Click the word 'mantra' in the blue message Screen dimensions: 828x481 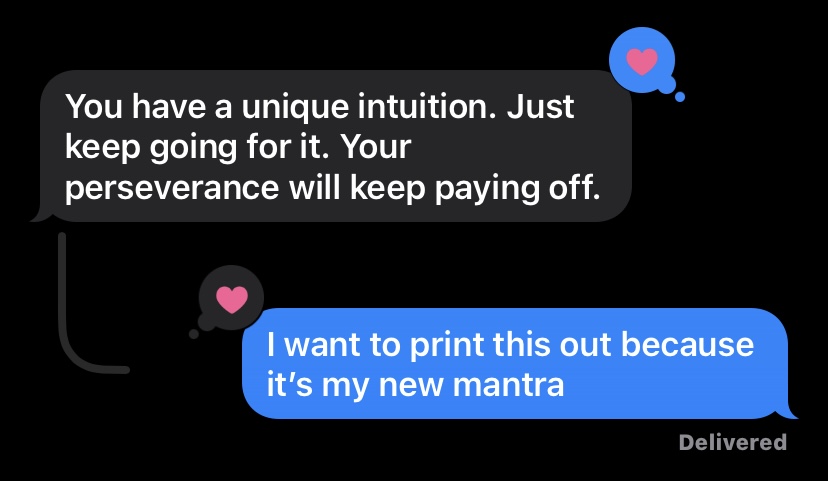509,384
